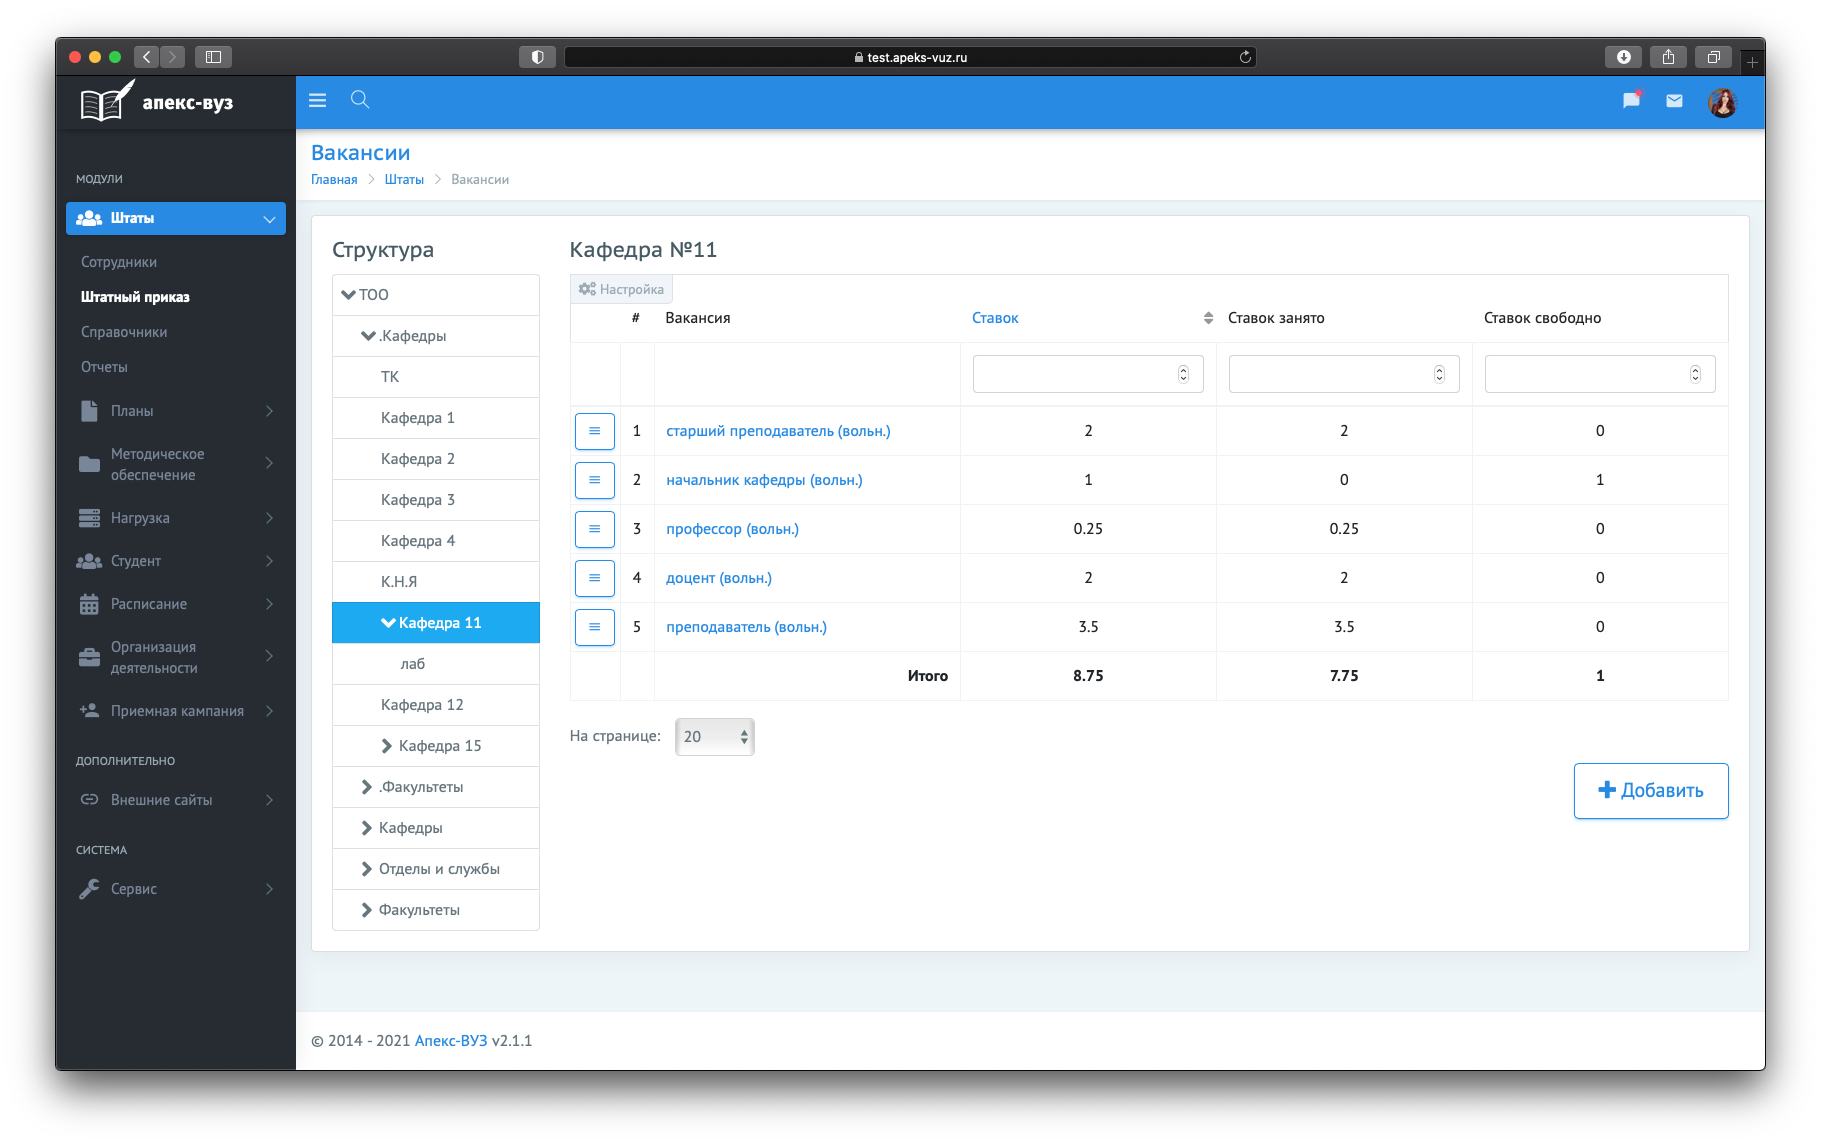Collapse the .Кафедры tree node
Image resolution: width=1821 pixels, height=1144 pixels.
tap(369, 336)
